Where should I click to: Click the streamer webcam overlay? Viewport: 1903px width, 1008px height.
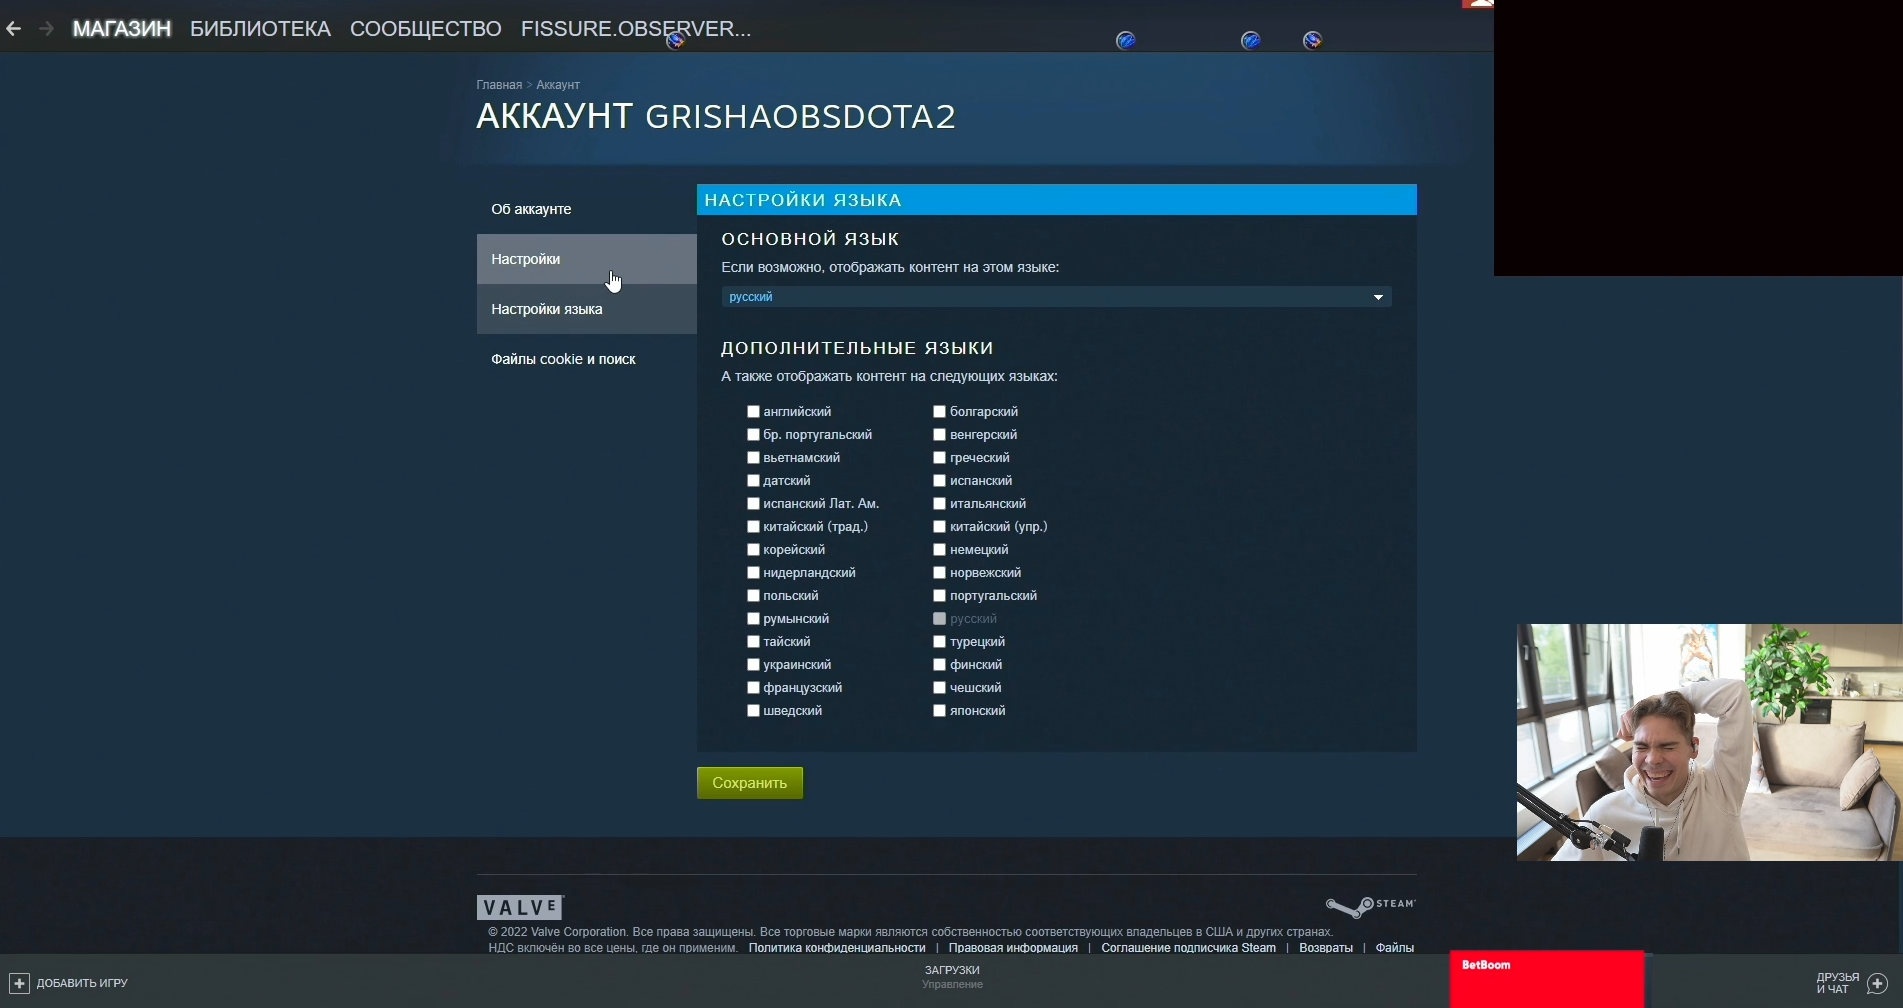pyautogui.click(x=1709, y=742)
